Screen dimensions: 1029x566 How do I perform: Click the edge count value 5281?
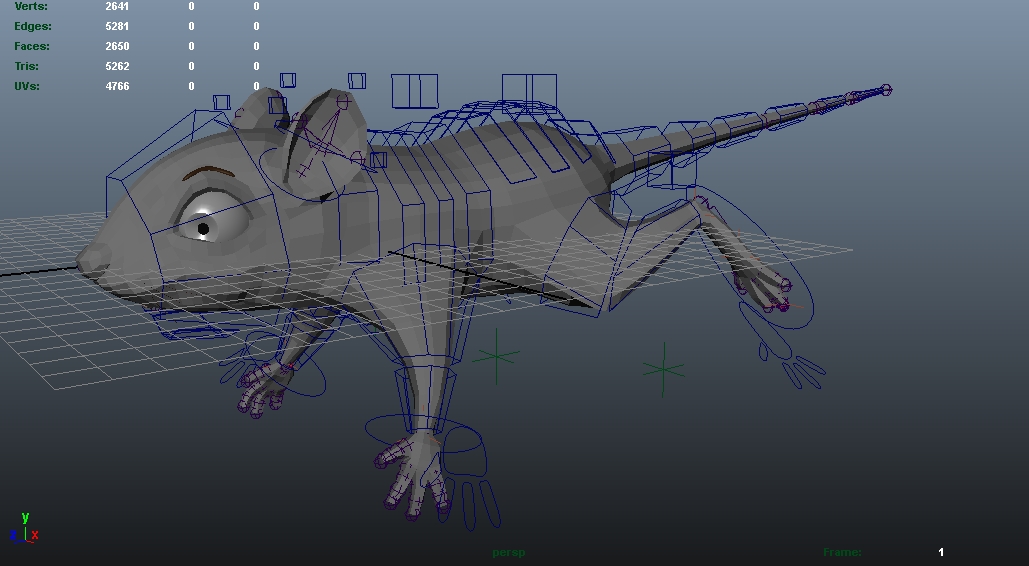(117, 26)
